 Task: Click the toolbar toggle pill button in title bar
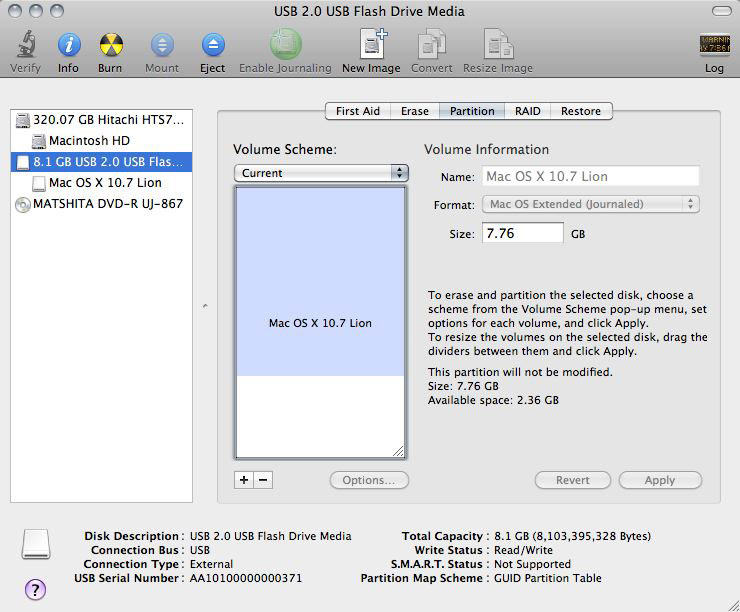(x=721, y=11)
